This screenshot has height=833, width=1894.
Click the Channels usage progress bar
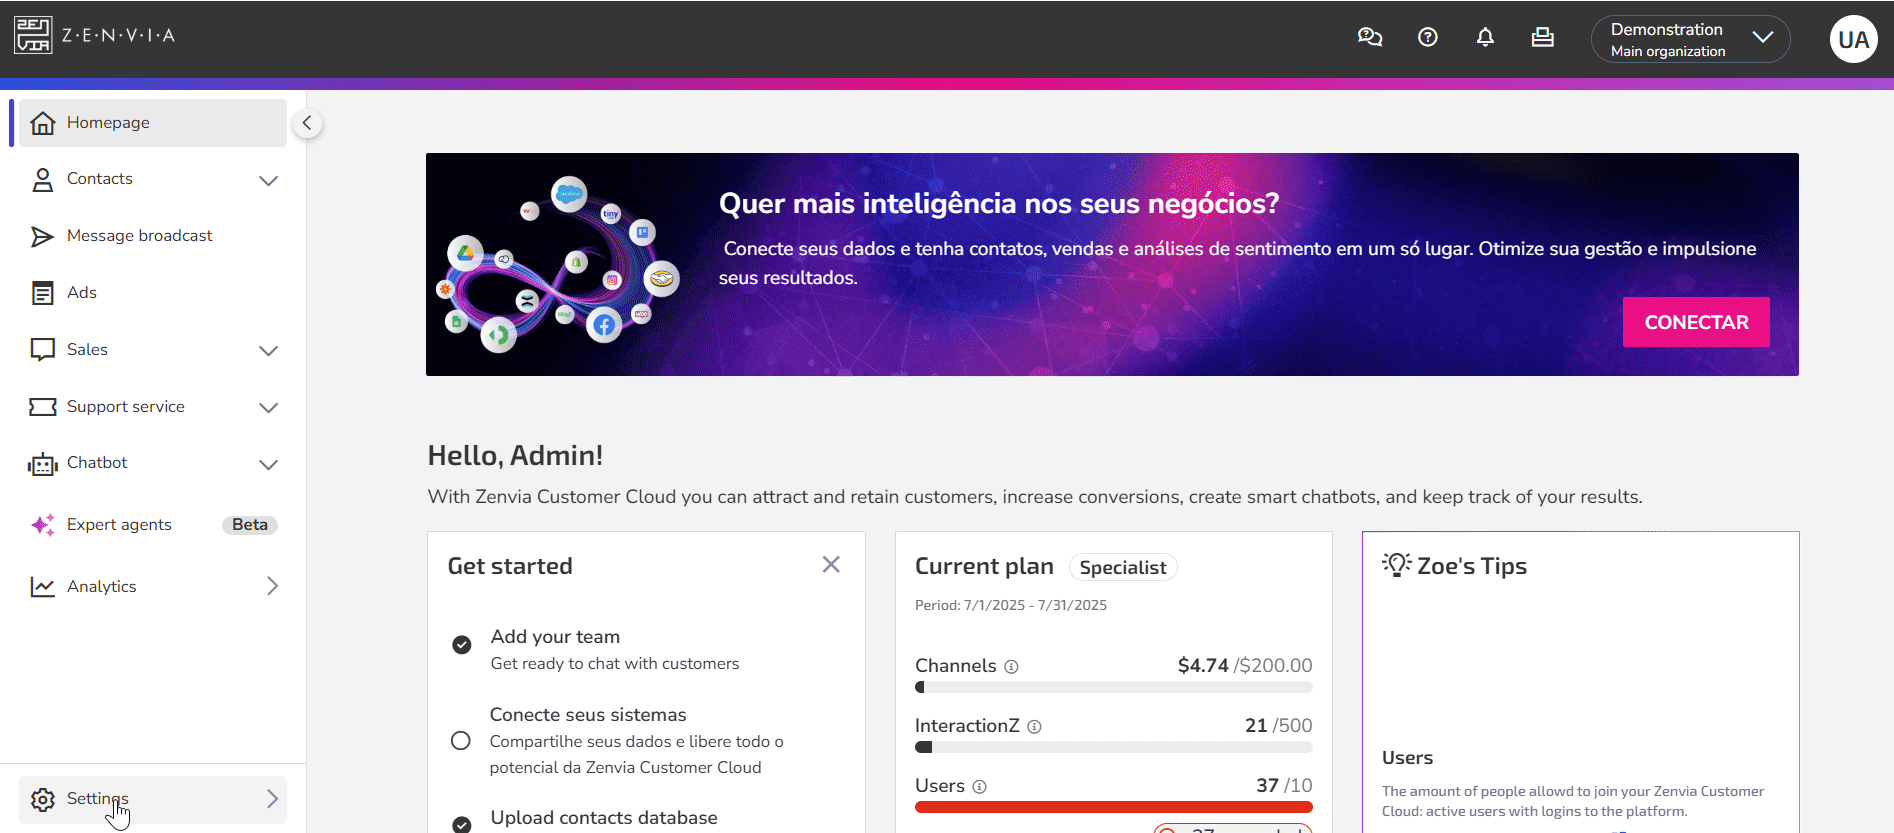coord(1113,687)
